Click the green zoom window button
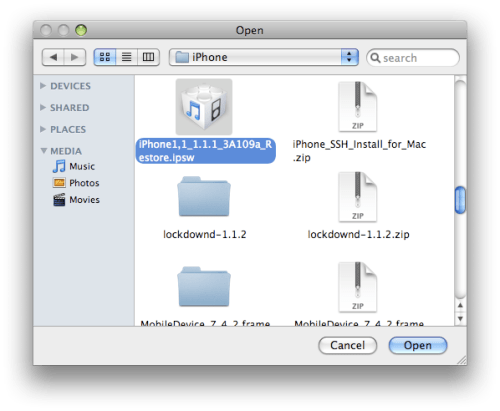 click(x=81, y=30)
